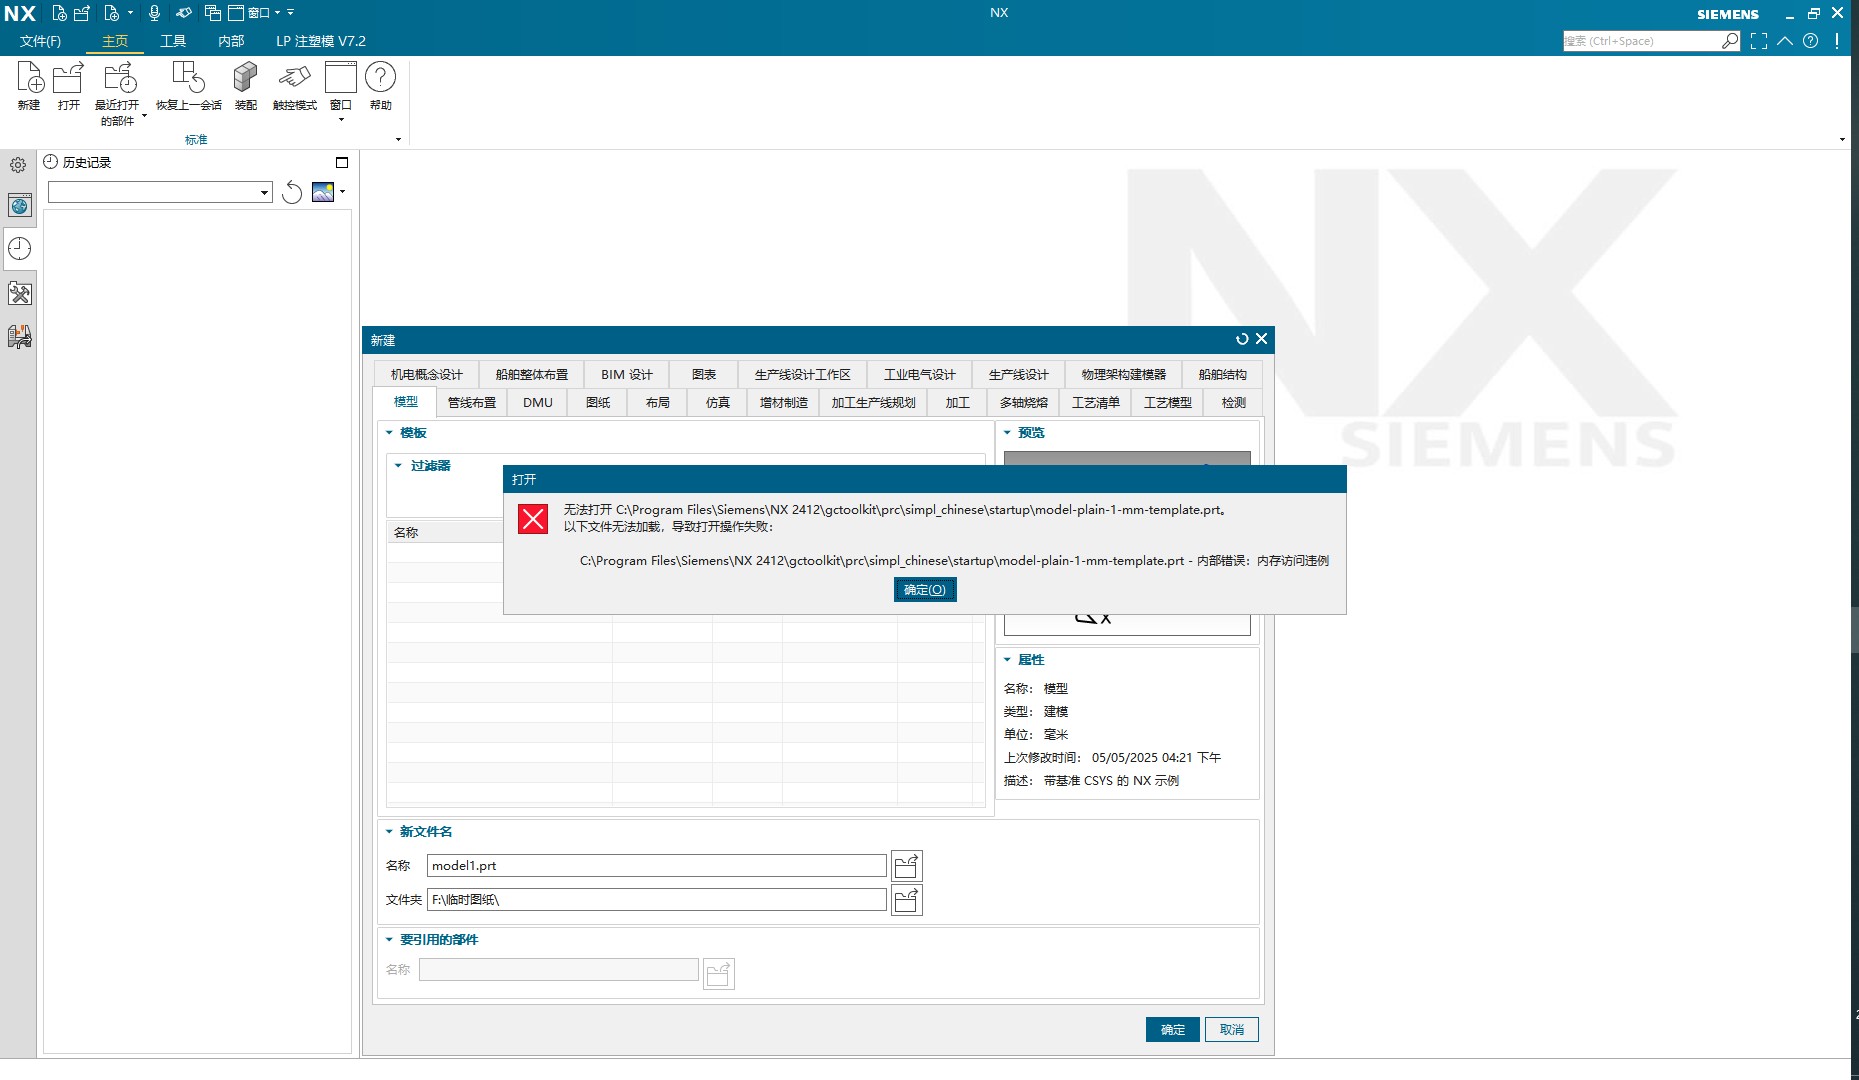Image resolution: width=1859 pixels, height=1080 pixels.
Task: Select the 机电概念设计 tab in 新建 dialog
Action: [x=427, y=374]
